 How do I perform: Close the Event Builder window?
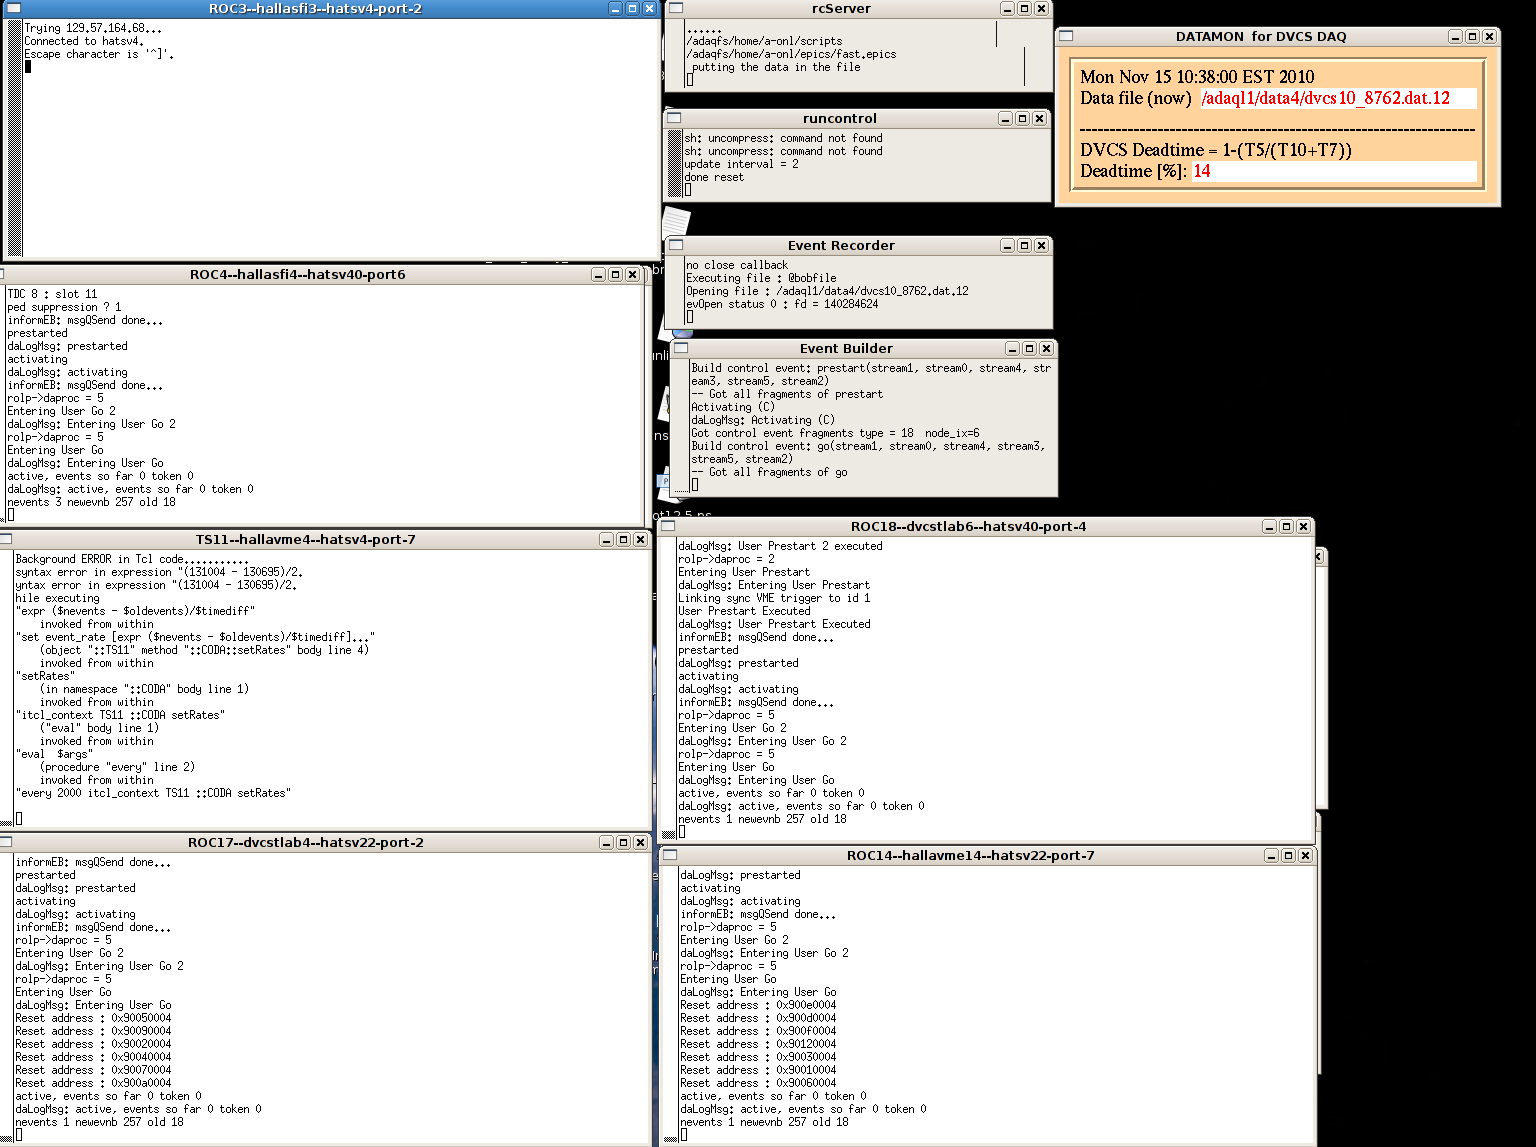pos(1046,348)
